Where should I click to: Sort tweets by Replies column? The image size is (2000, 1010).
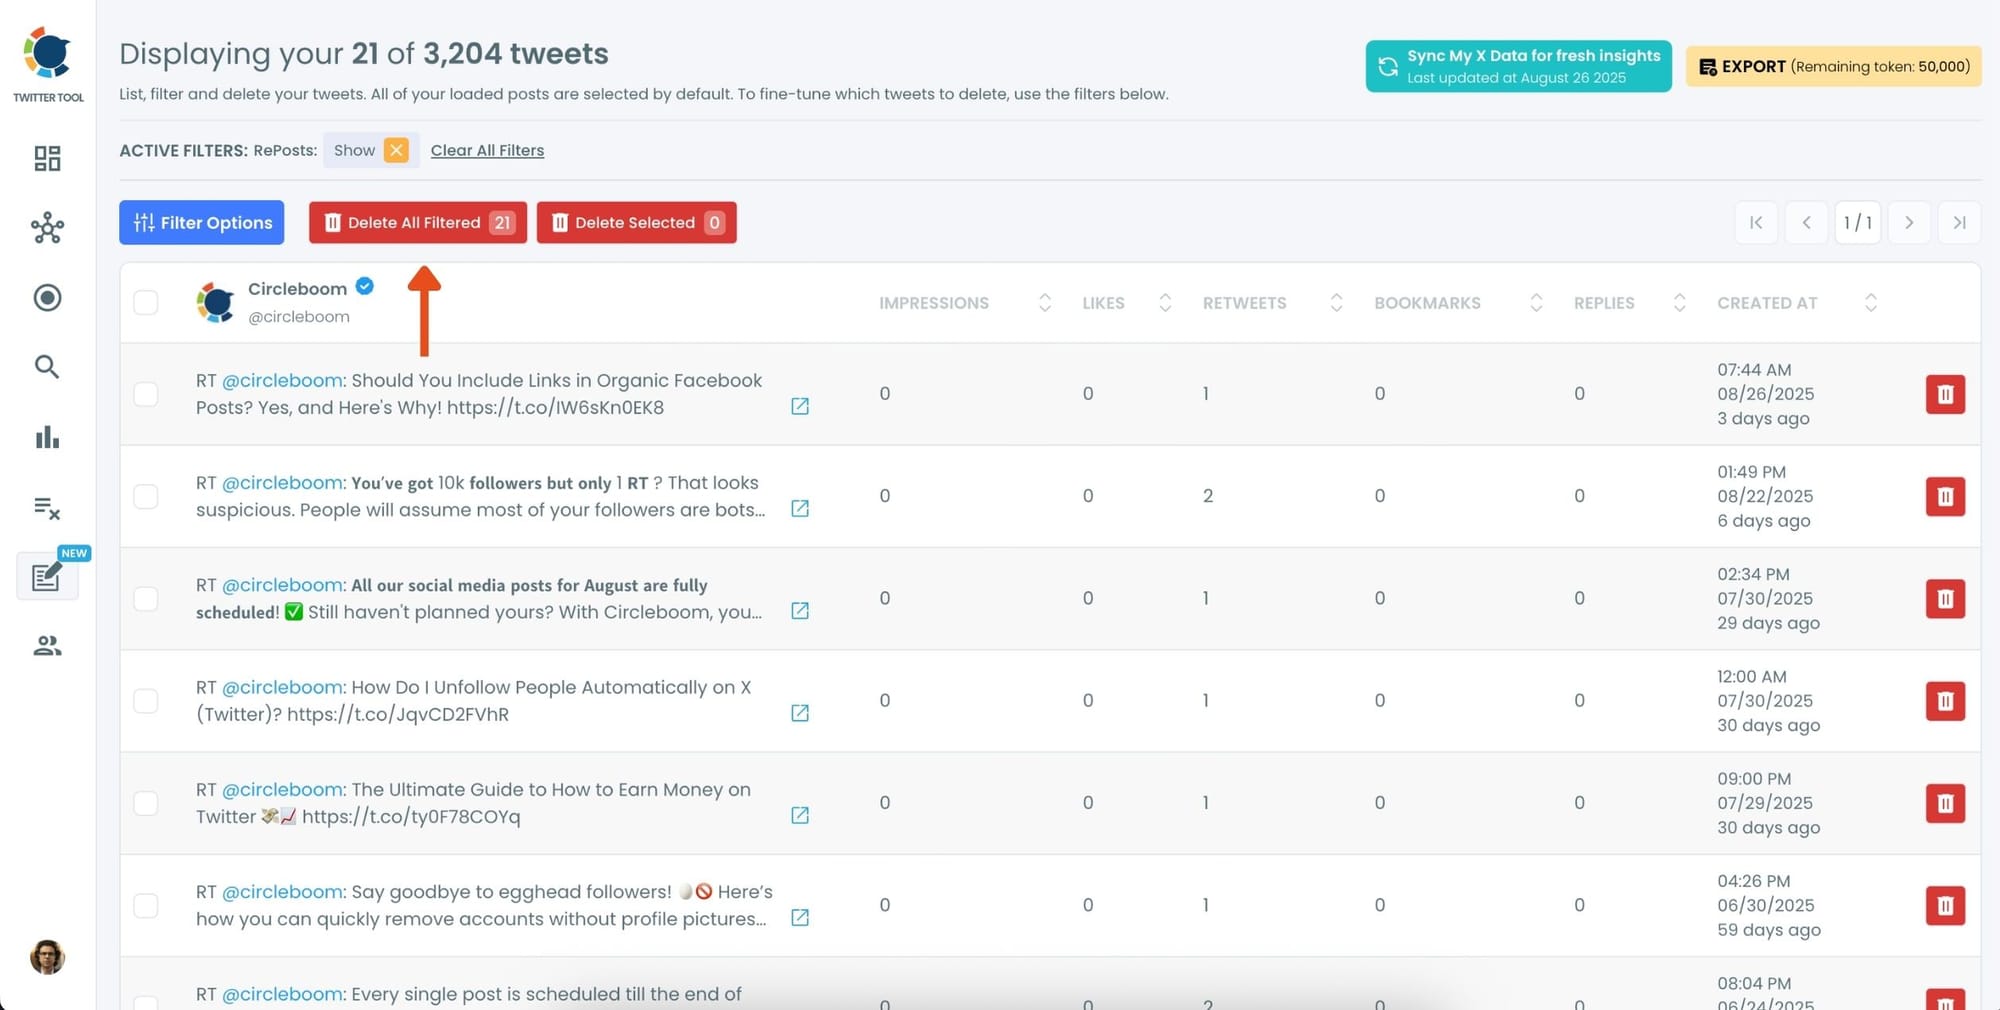[x=1679, y=302]
